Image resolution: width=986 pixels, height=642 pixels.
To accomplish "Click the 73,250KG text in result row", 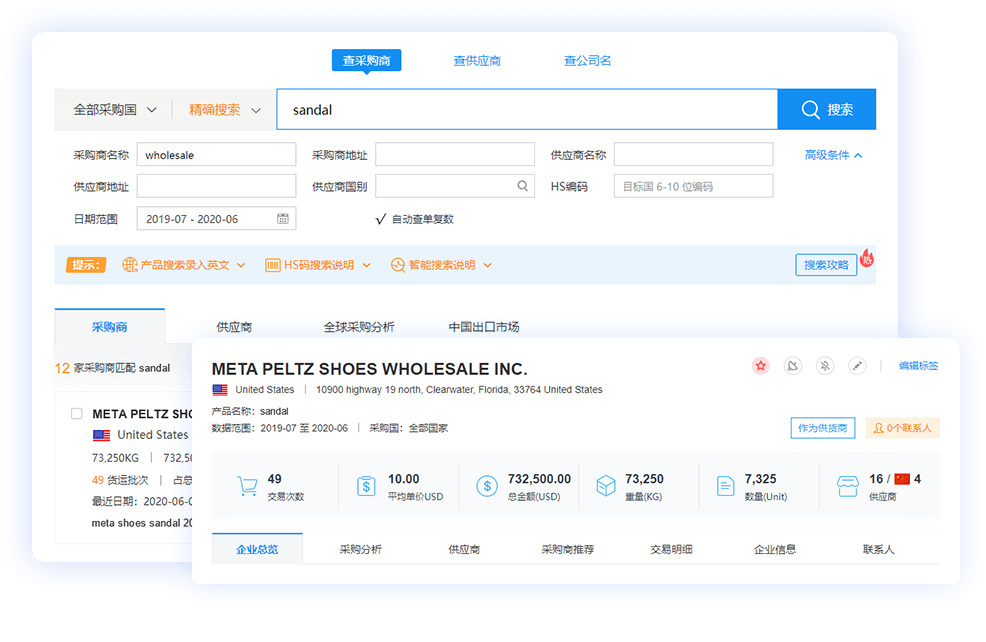I will pyautogui.click(x=115, y=458).
